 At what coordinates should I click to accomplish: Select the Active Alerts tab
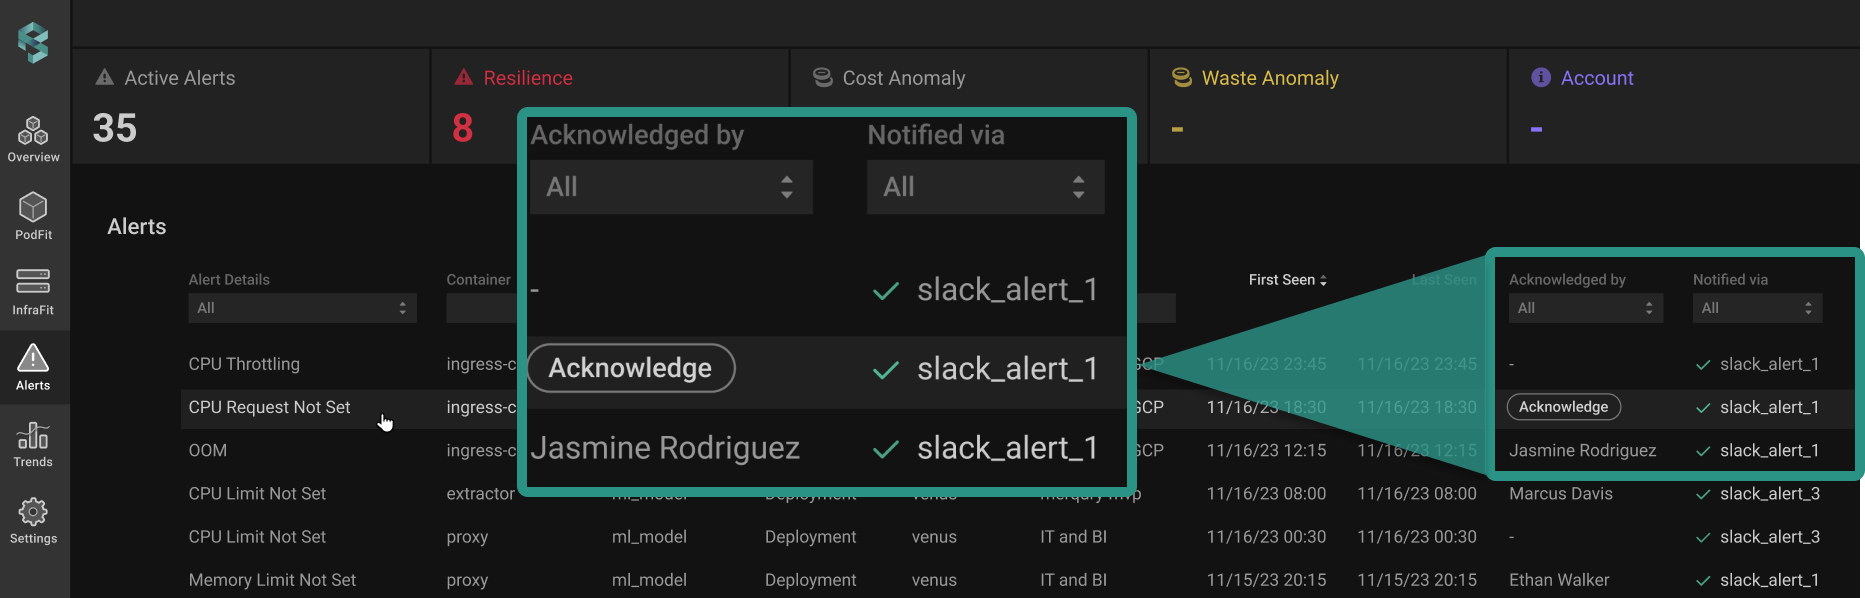tap(179, 78)
